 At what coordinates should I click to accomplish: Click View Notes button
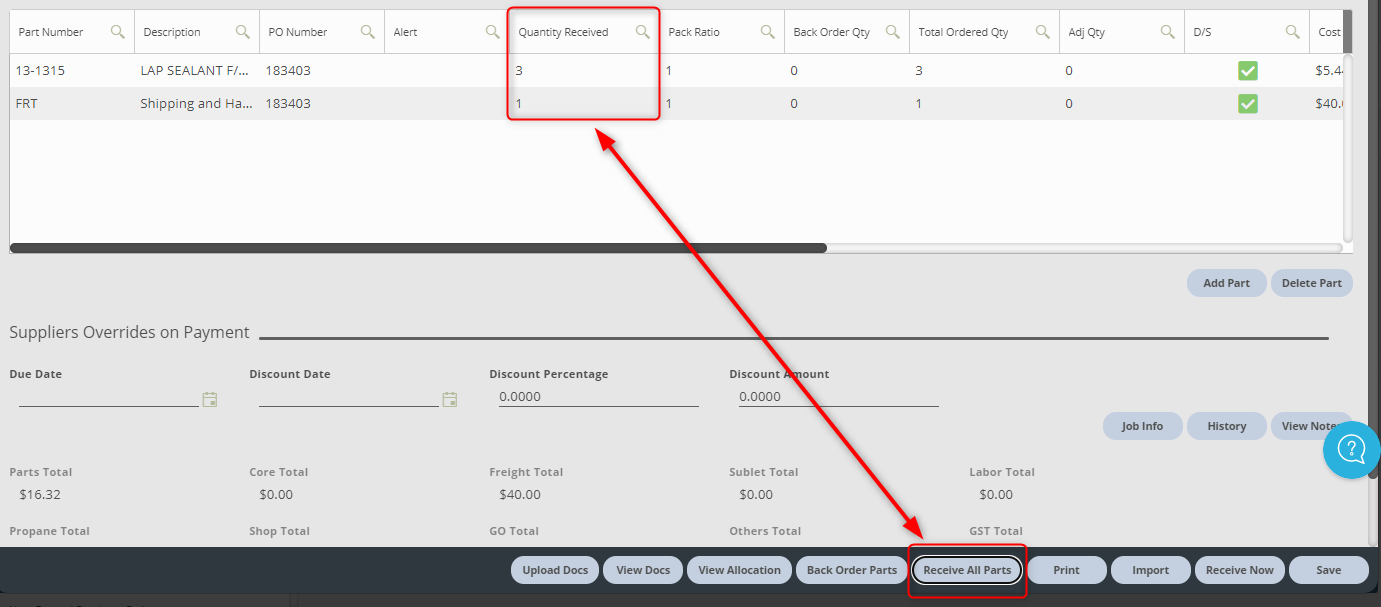1311,426
